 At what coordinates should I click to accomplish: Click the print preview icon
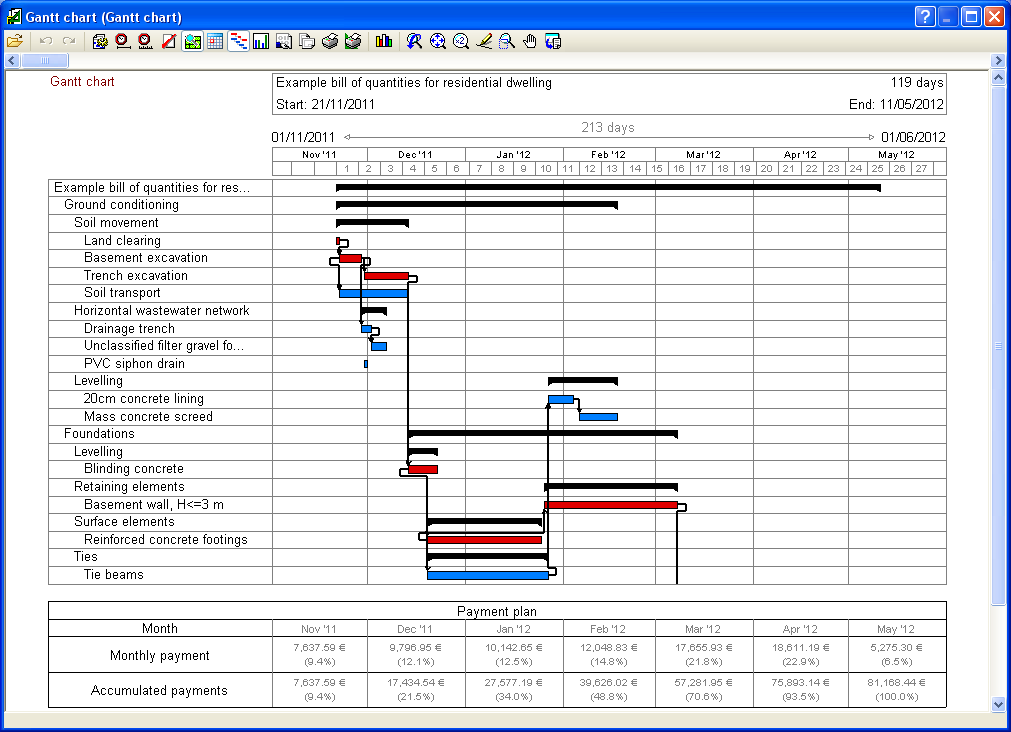(284, 41)
